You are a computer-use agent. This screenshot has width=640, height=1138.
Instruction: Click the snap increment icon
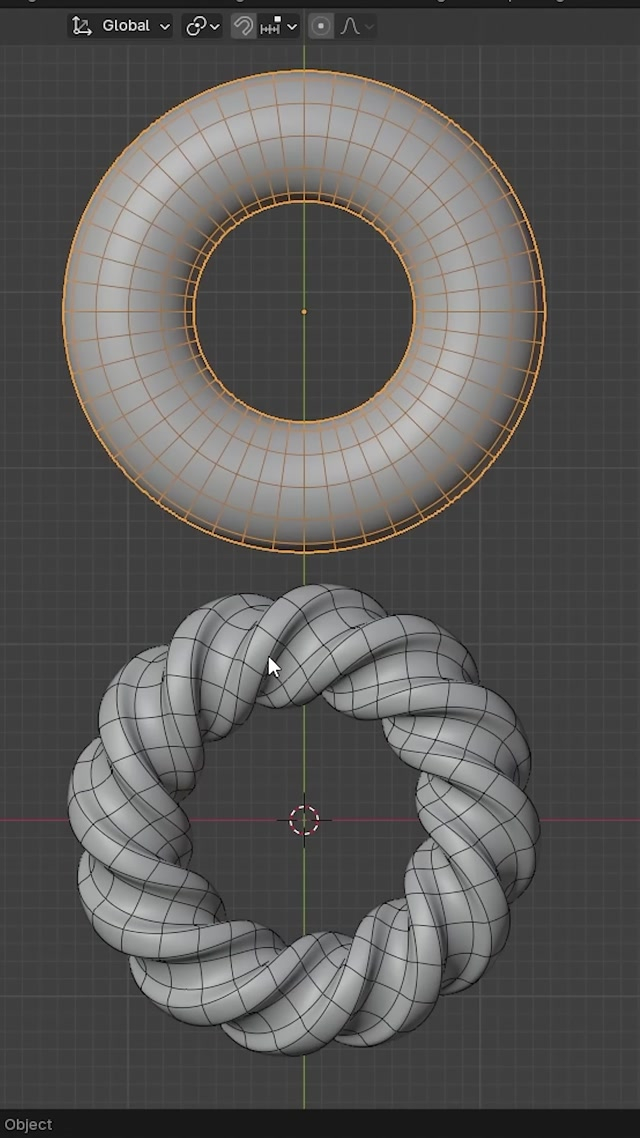click(270, 26)
